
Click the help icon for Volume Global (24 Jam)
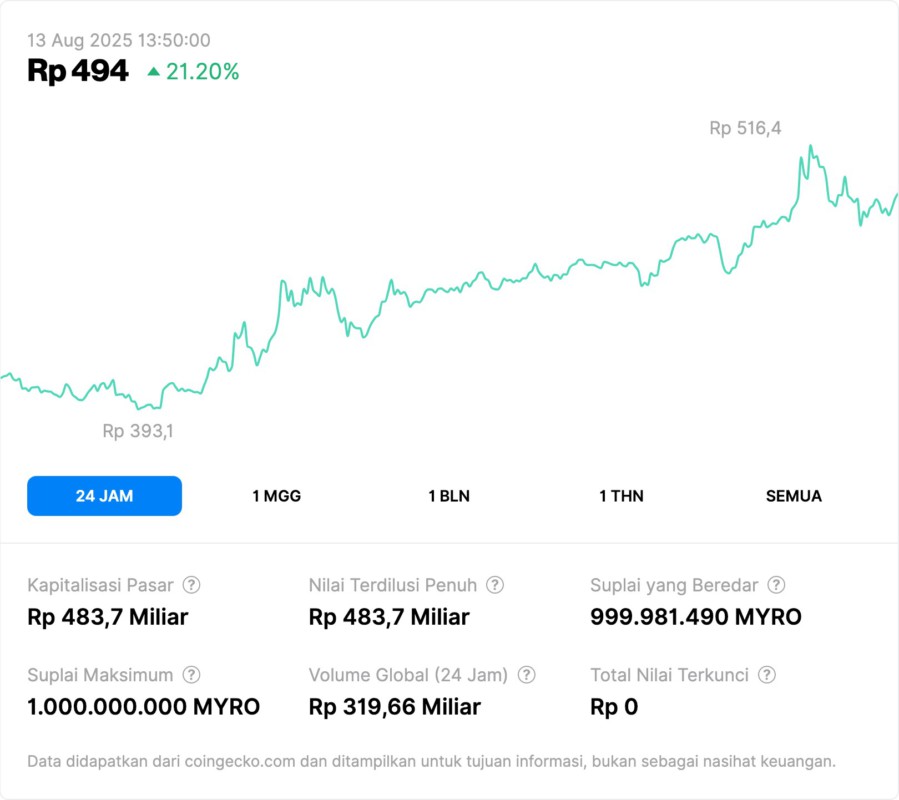[526, 675]
